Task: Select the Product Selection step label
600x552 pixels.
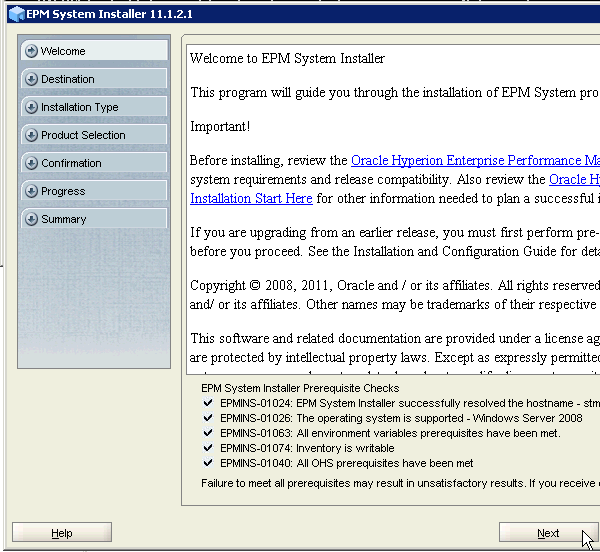Action: pyautogui.click(x=83, y=135)
